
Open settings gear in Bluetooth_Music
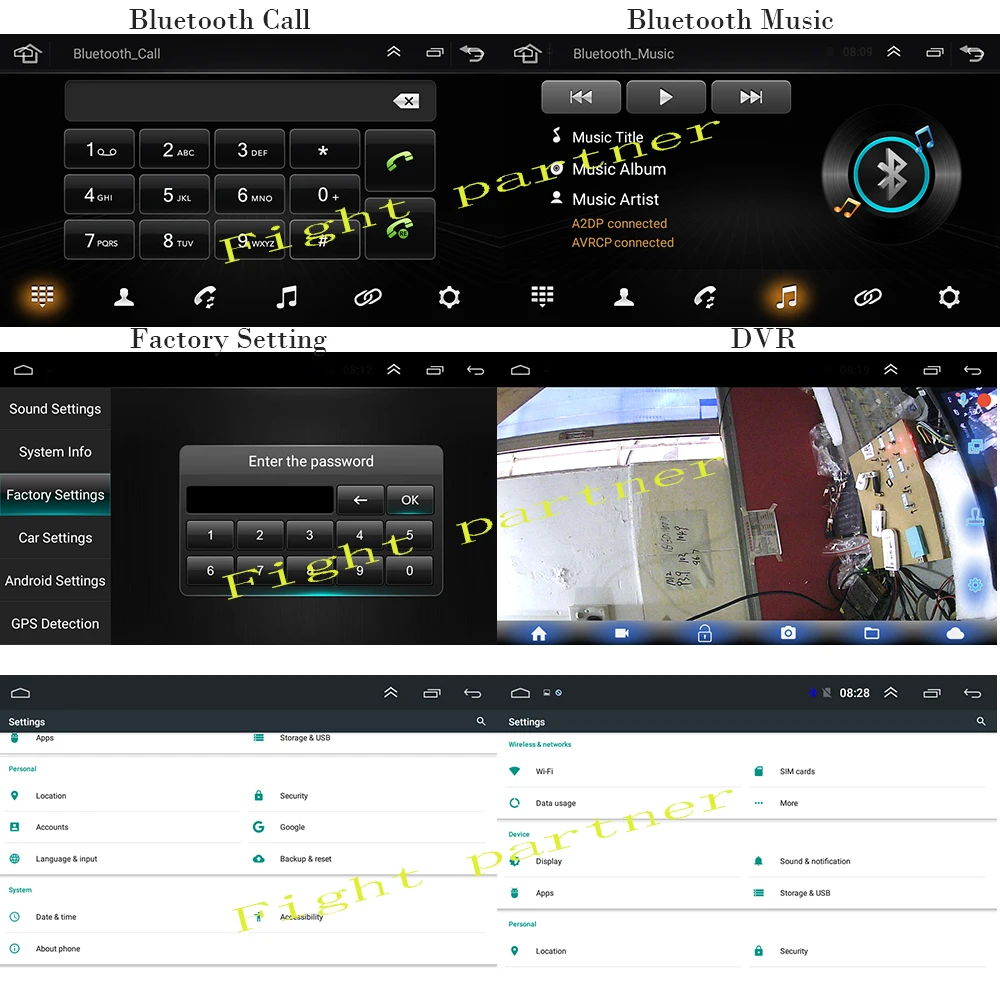[x=949, y=297]
